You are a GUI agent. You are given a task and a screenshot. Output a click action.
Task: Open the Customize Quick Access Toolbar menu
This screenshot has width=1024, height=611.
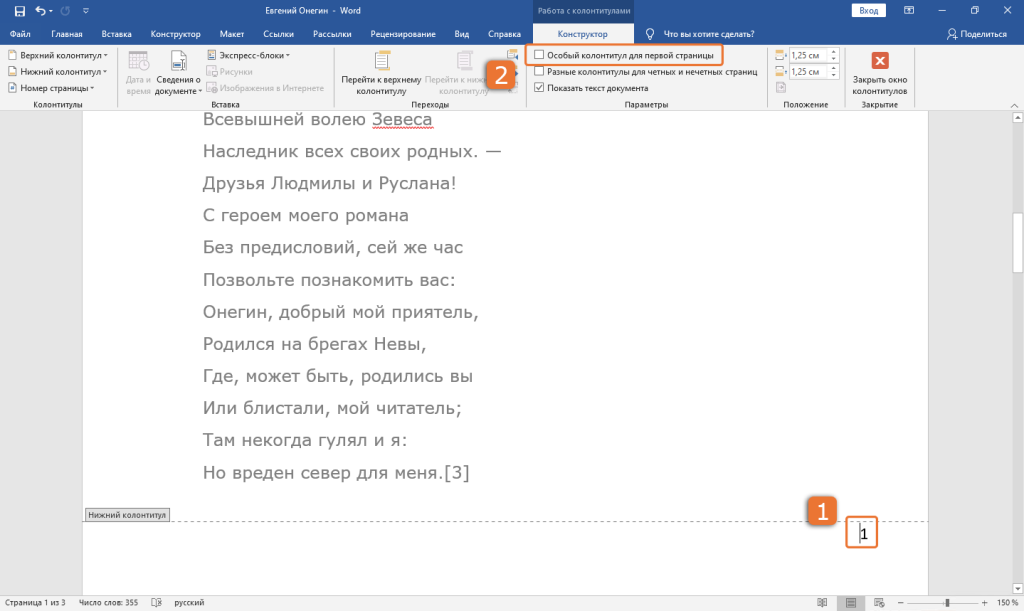pyautogui.click(x=86, y=11)
